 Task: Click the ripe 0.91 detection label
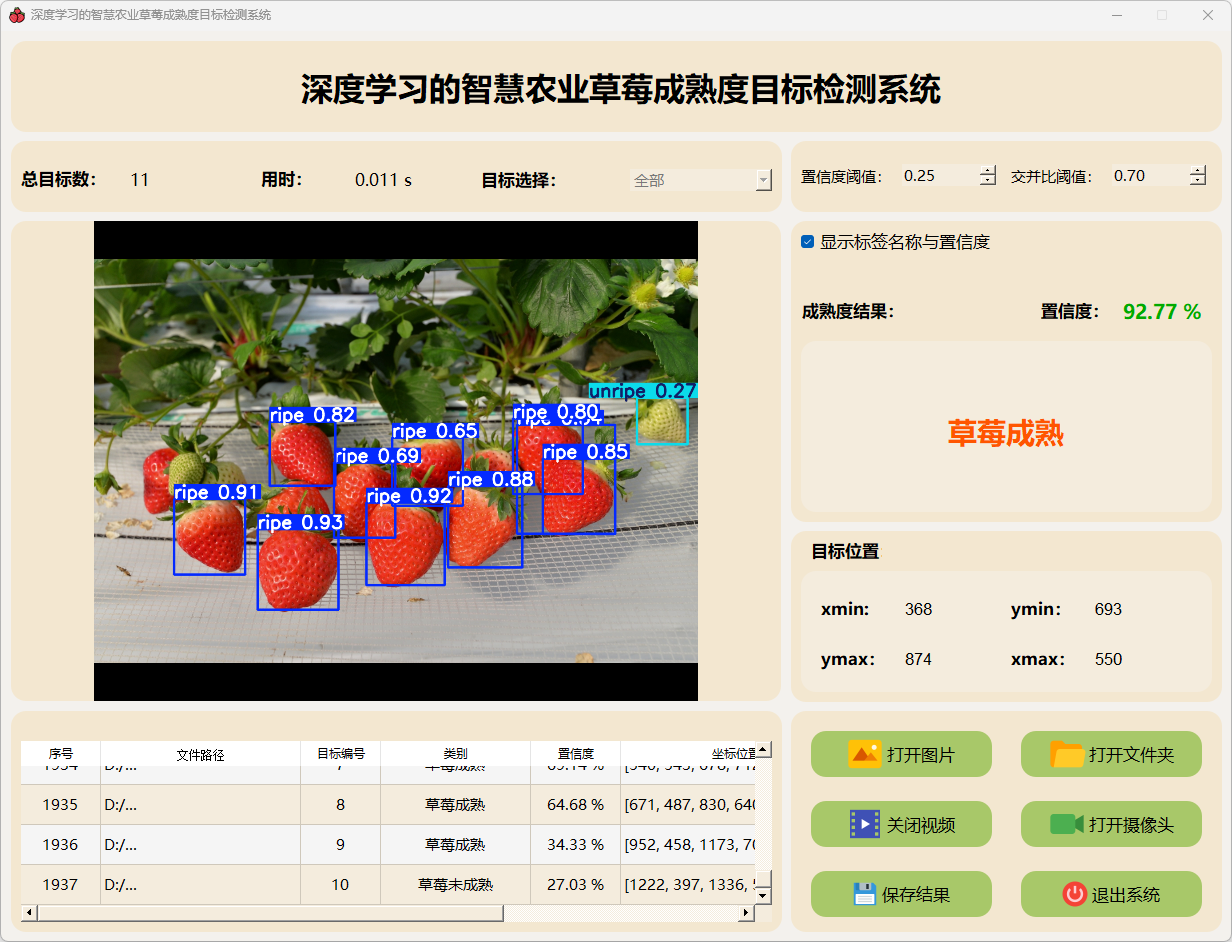coord(217,492)
